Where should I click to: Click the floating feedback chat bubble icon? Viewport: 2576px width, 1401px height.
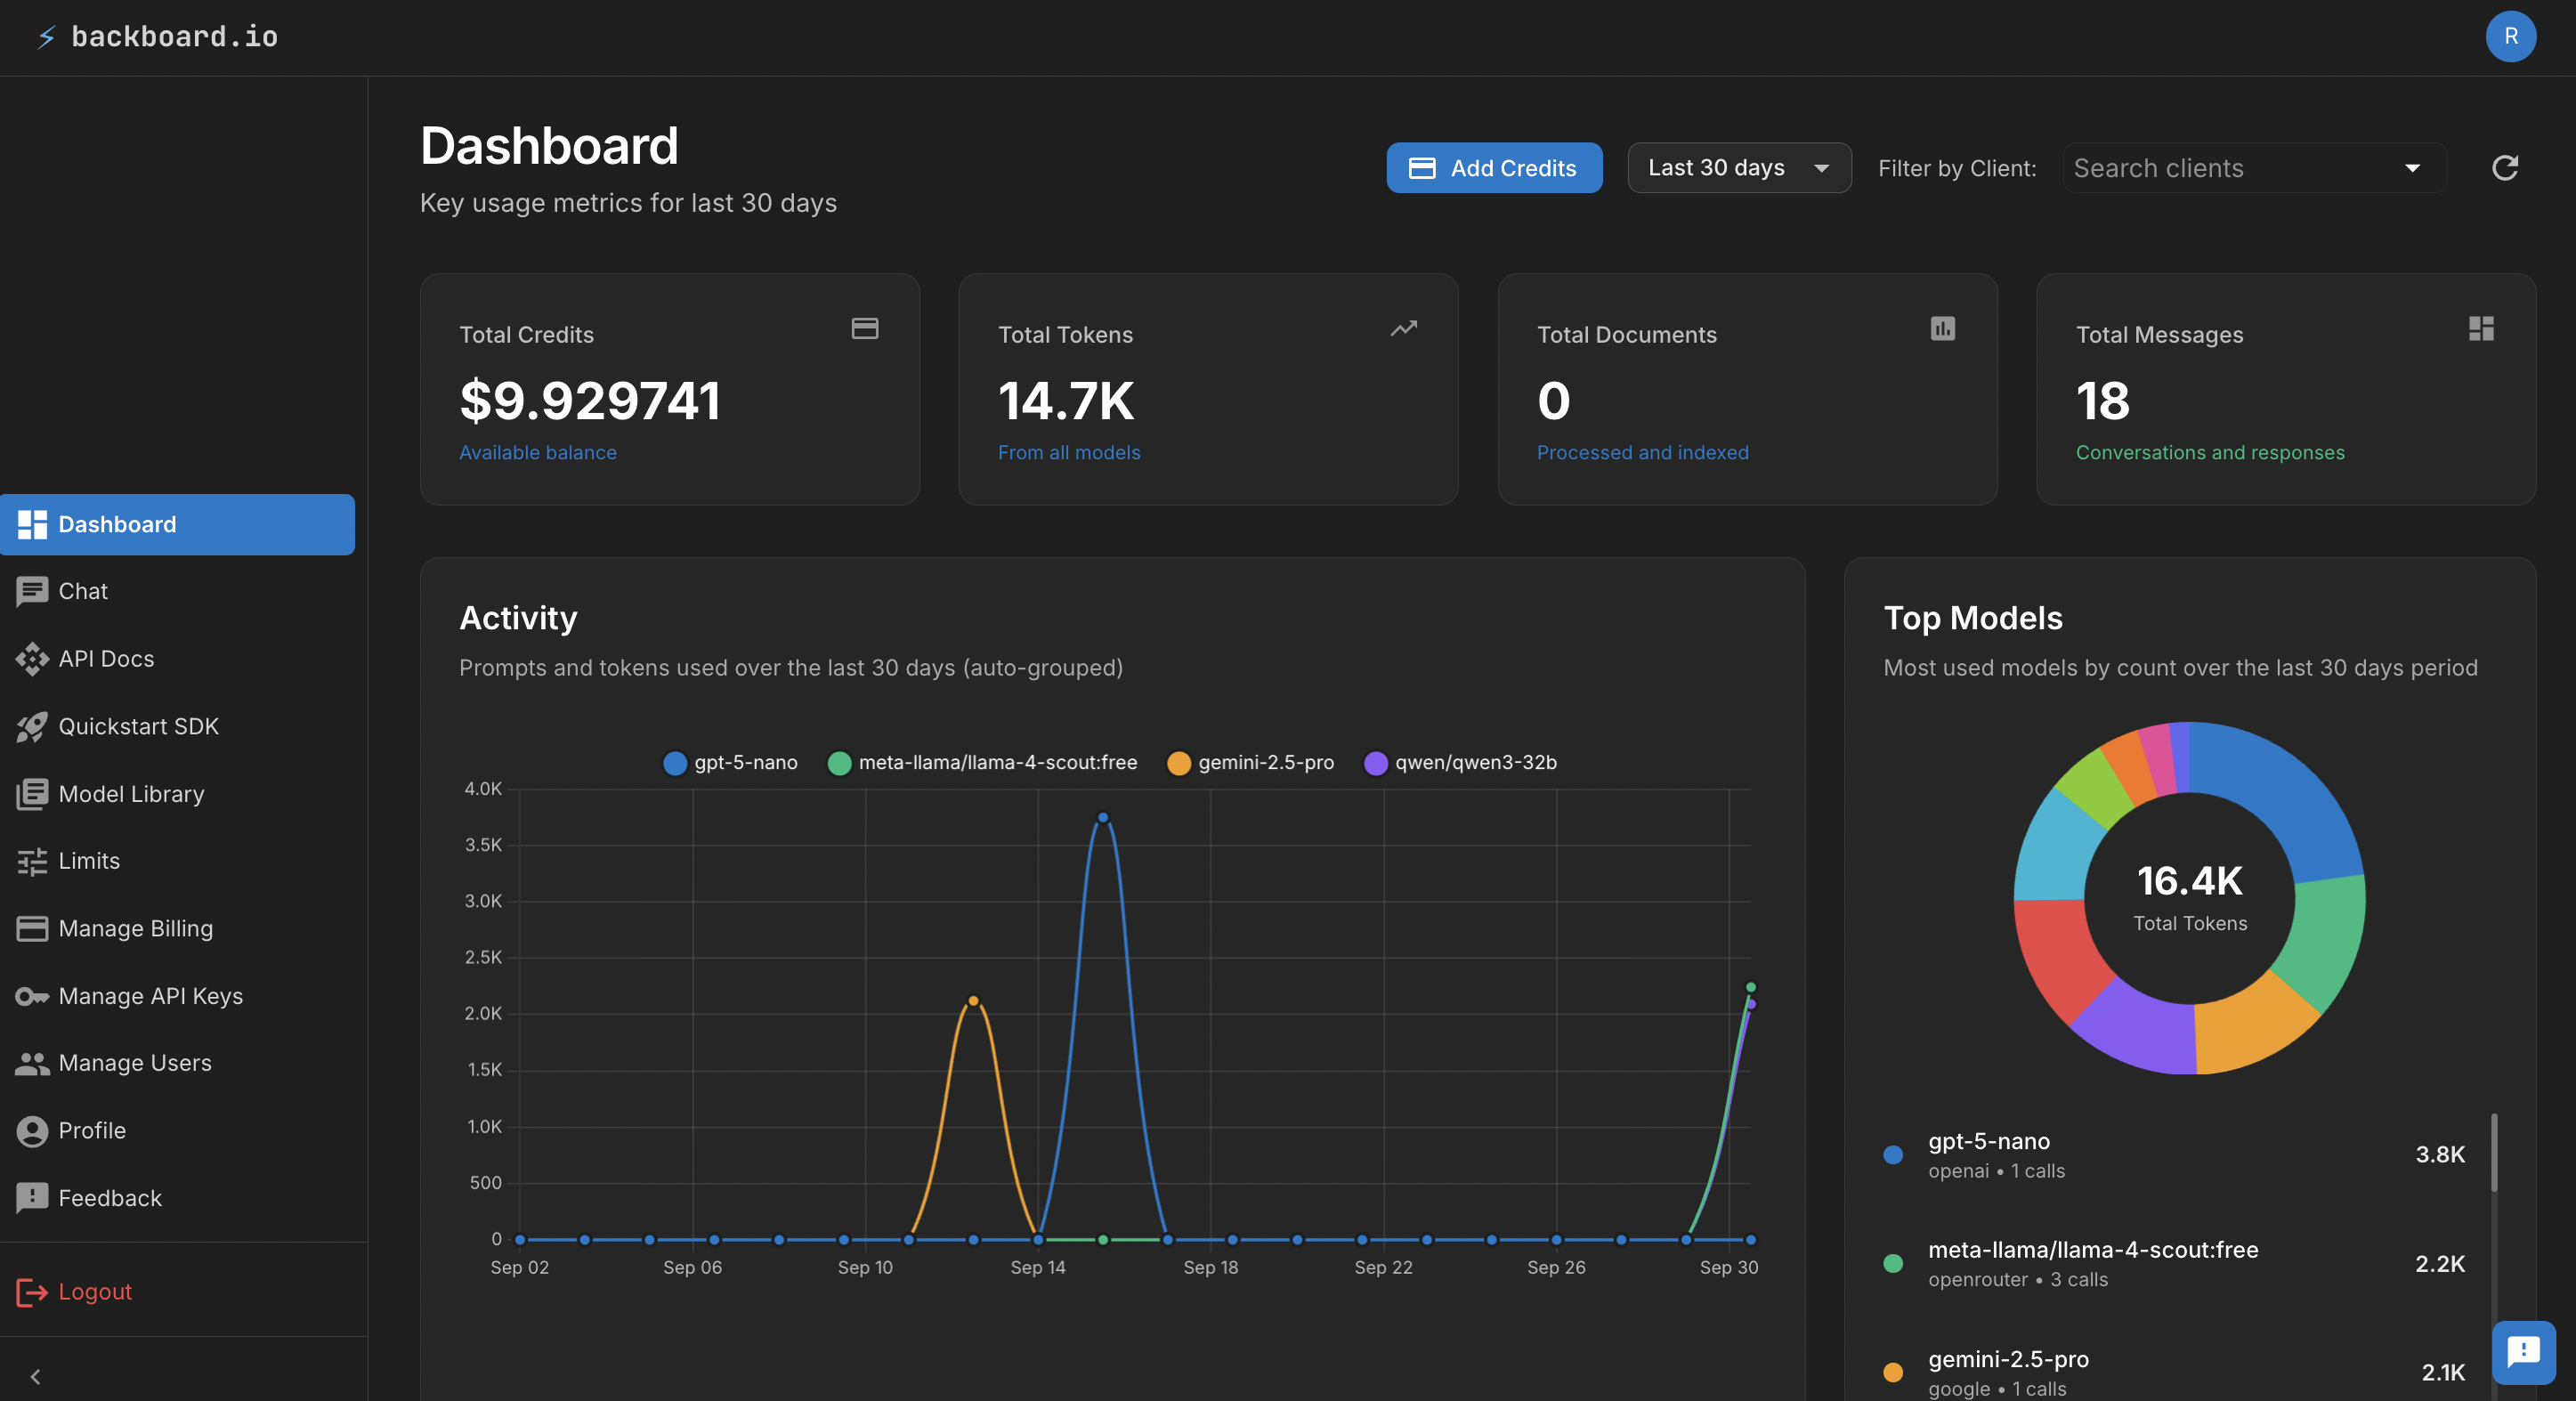click(2523, 1352)
